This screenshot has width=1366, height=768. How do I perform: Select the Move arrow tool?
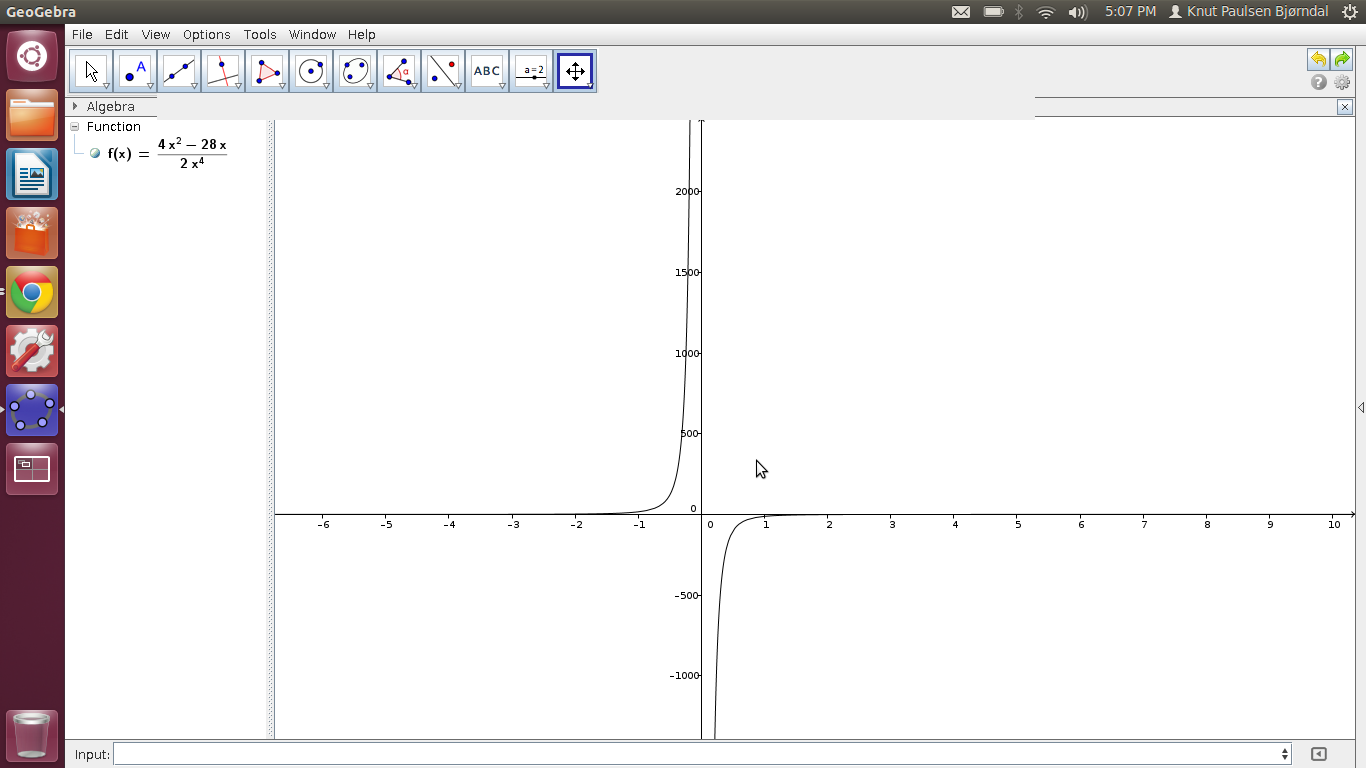(91, 71)
